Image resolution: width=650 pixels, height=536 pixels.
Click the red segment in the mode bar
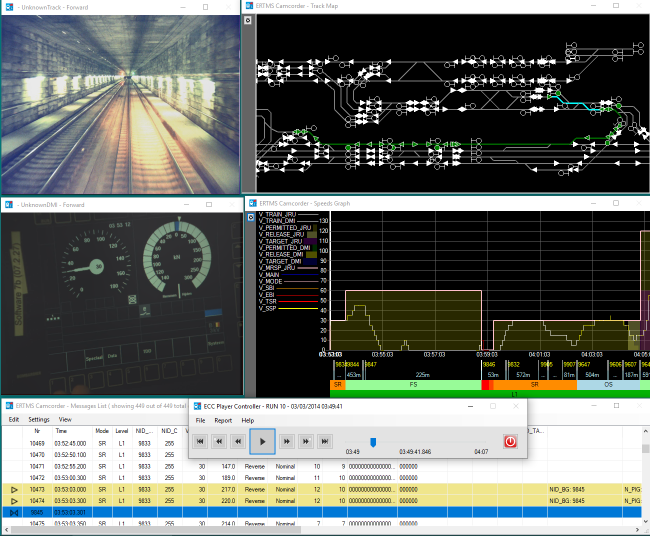point(485,385)
